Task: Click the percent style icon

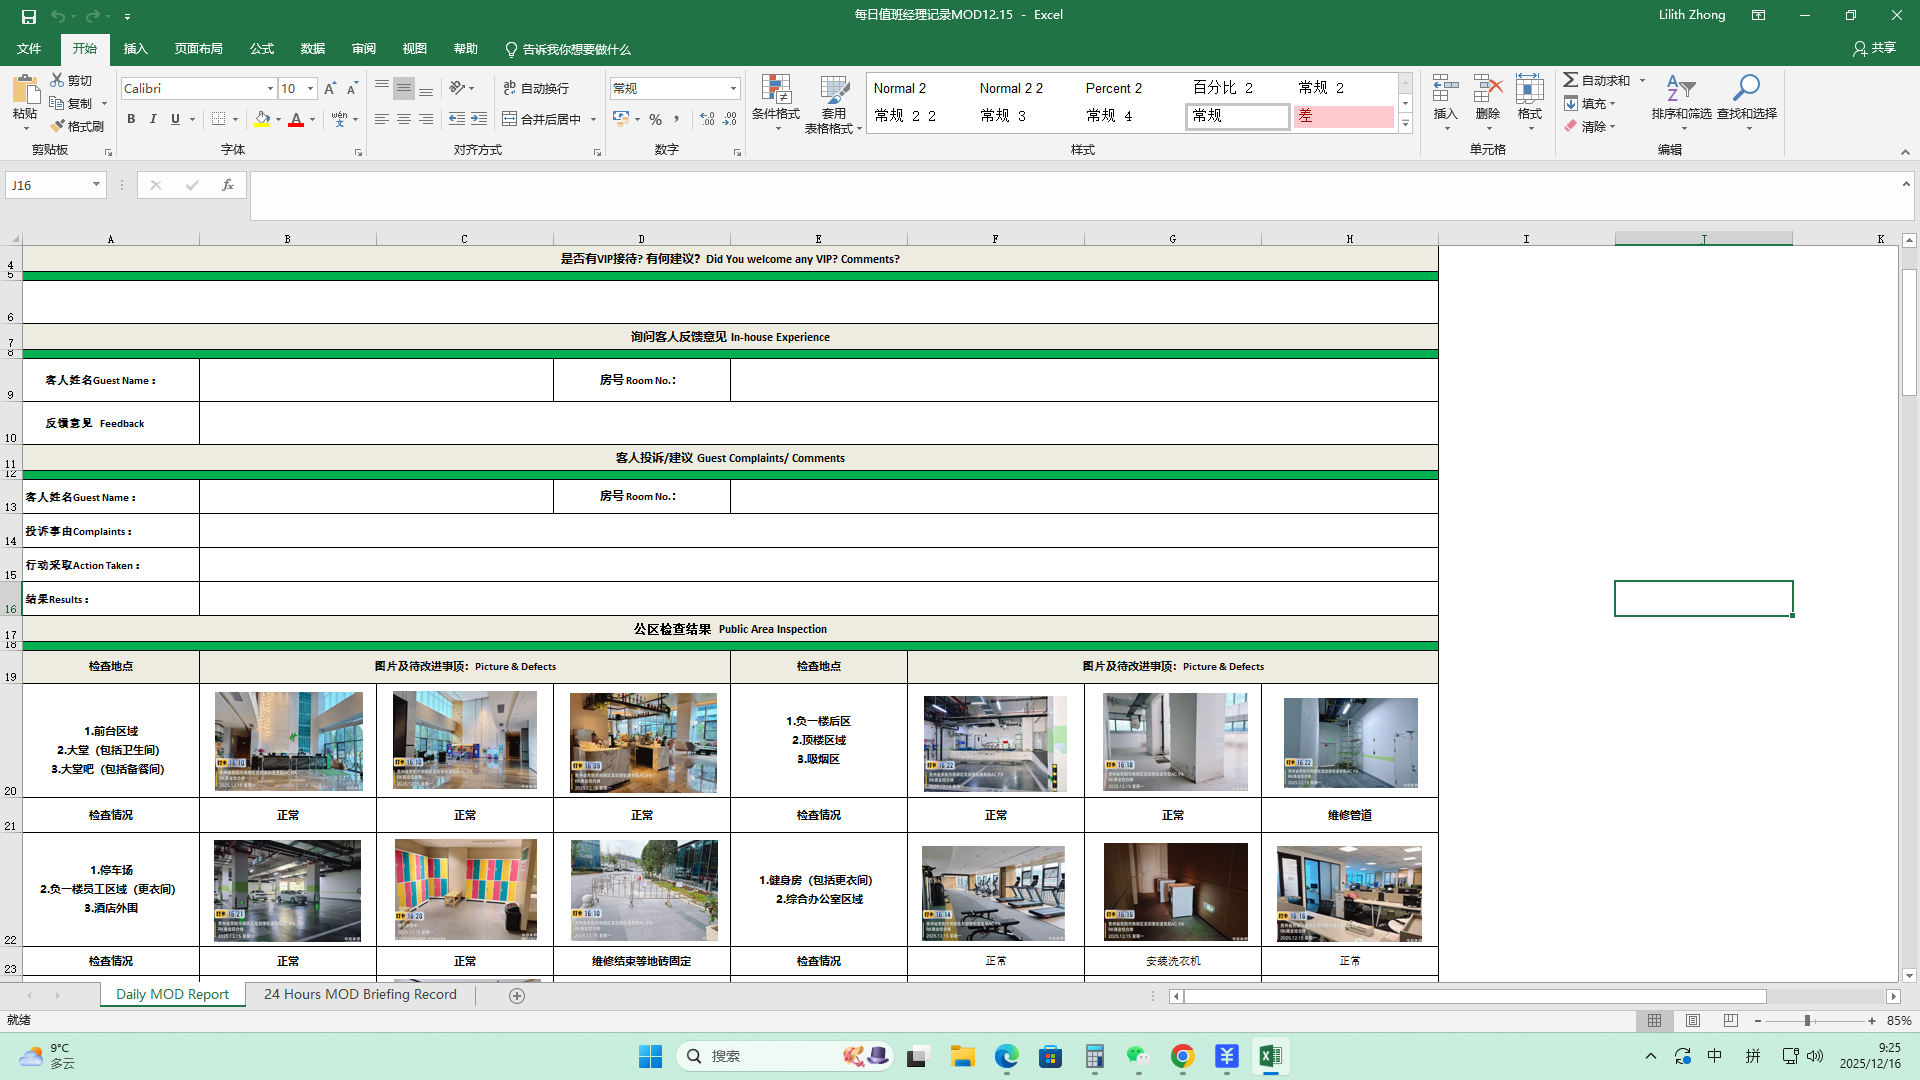Action: click(x=655, y=120)
